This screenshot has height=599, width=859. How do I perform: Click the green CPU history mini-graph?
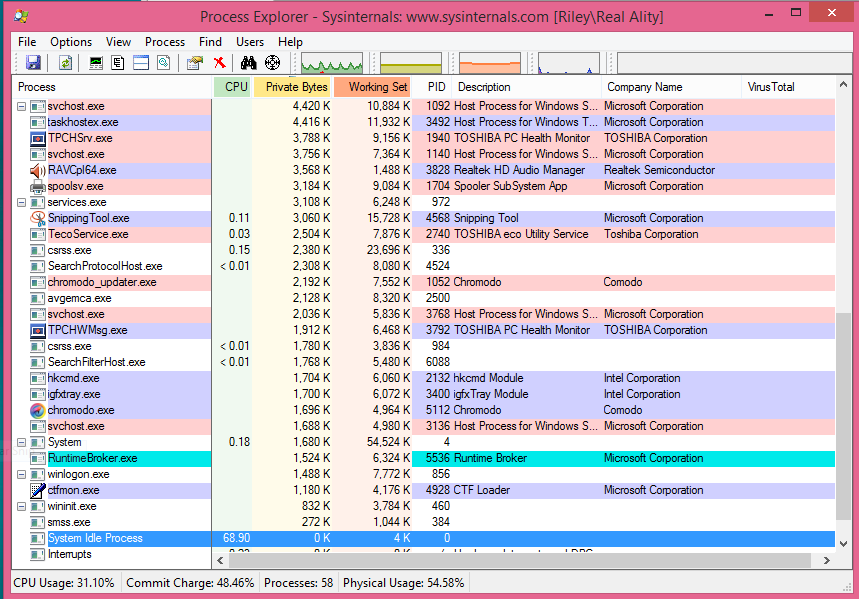tap(330, 61)
